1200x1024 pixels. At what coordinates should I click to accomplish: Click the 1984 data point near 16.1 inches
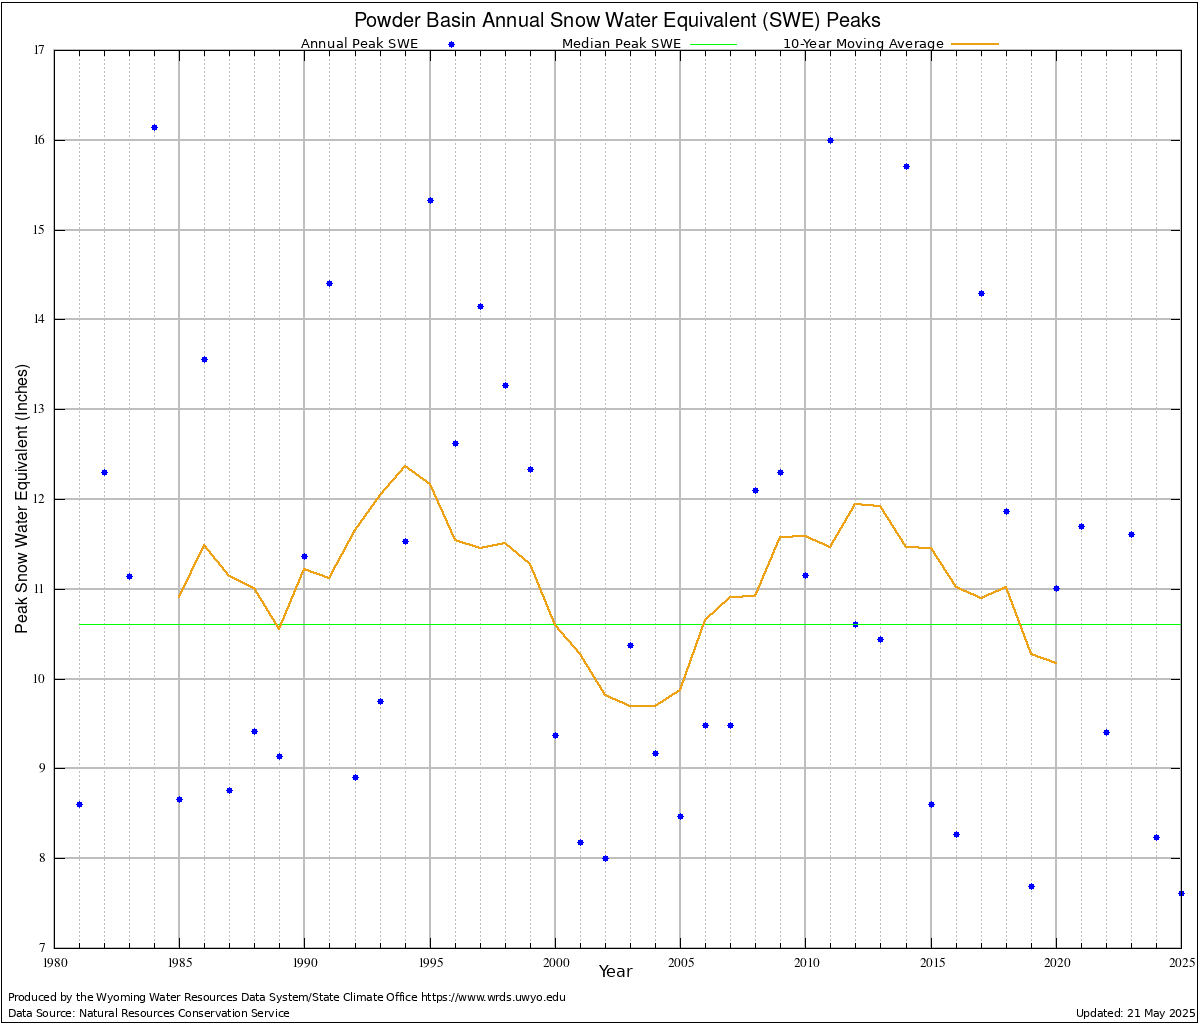(154, 127)
